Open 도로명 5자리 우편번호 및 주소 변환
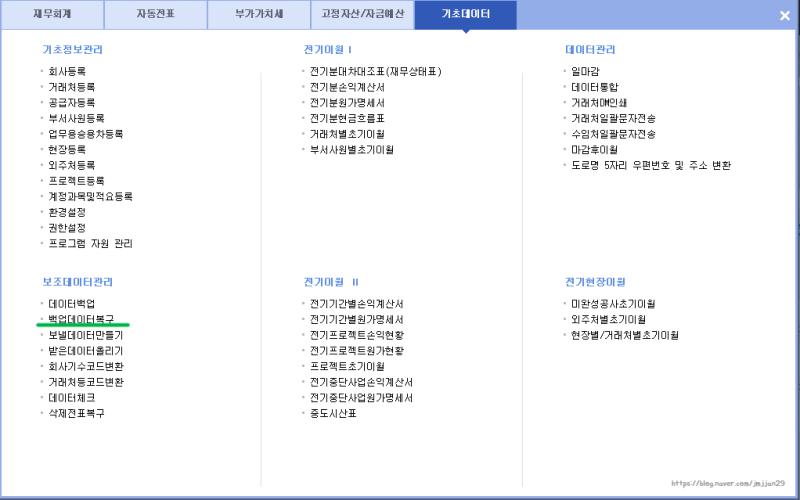The image size is (800, 500). (x=651, y=165)
